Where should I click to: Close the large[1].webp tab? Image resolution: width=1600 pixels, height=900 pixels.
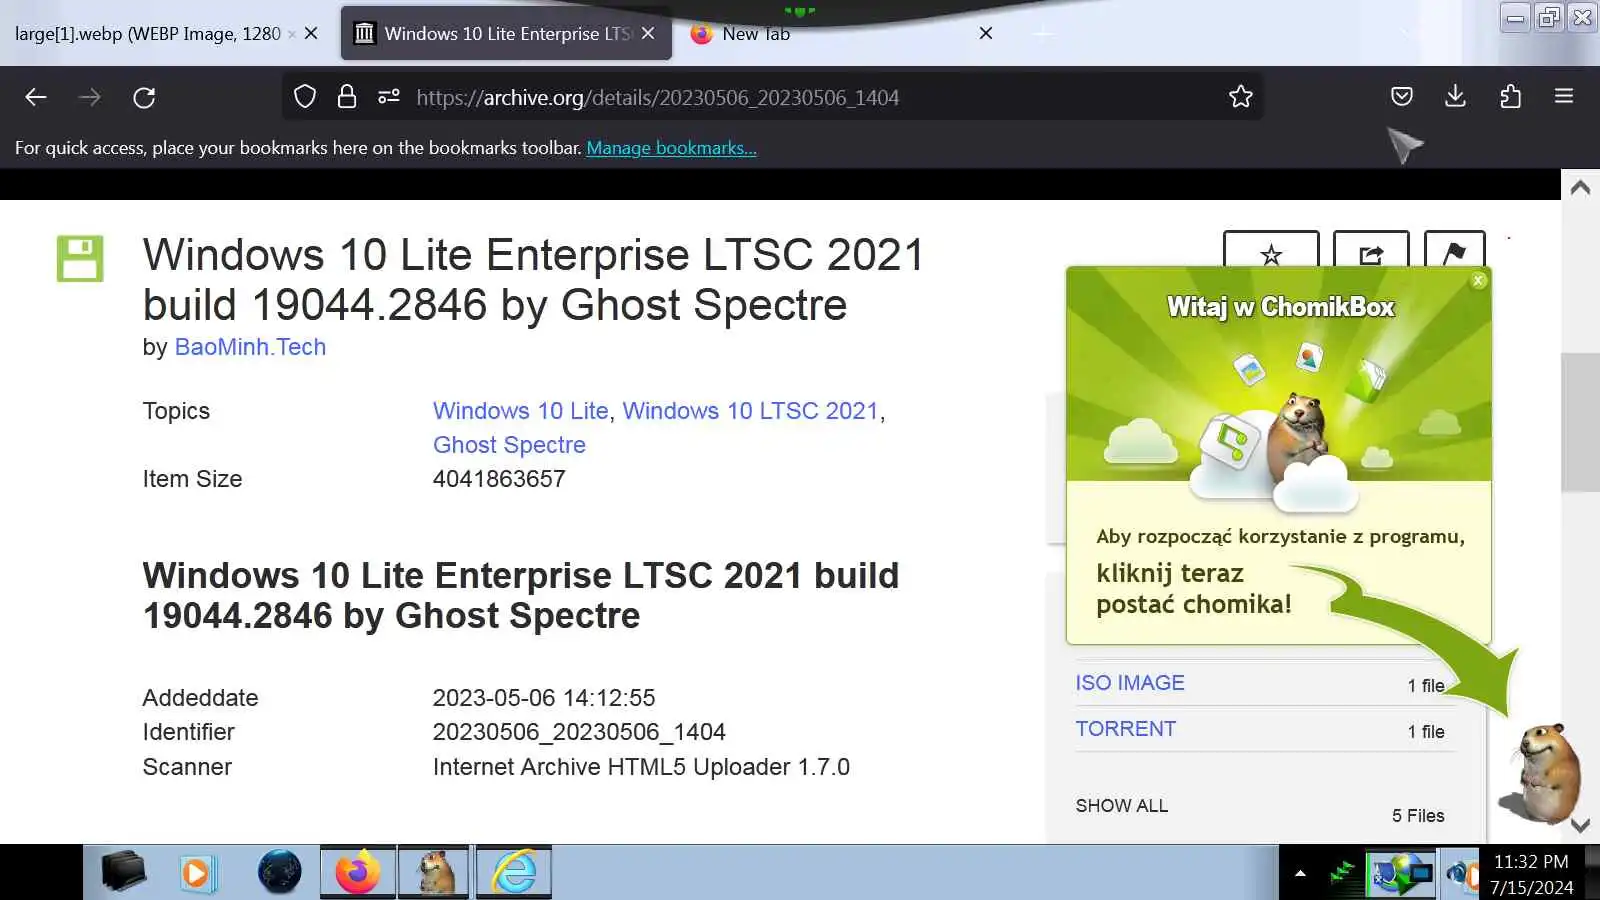[x=311, y=33]
